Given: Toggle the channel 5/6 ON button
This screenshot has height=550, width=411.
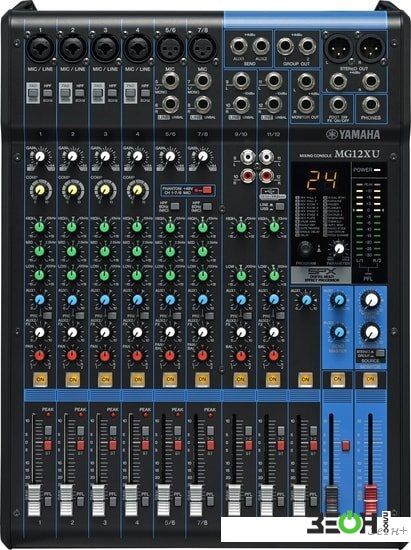Looking at the screenshot, I should click(170, 379).
